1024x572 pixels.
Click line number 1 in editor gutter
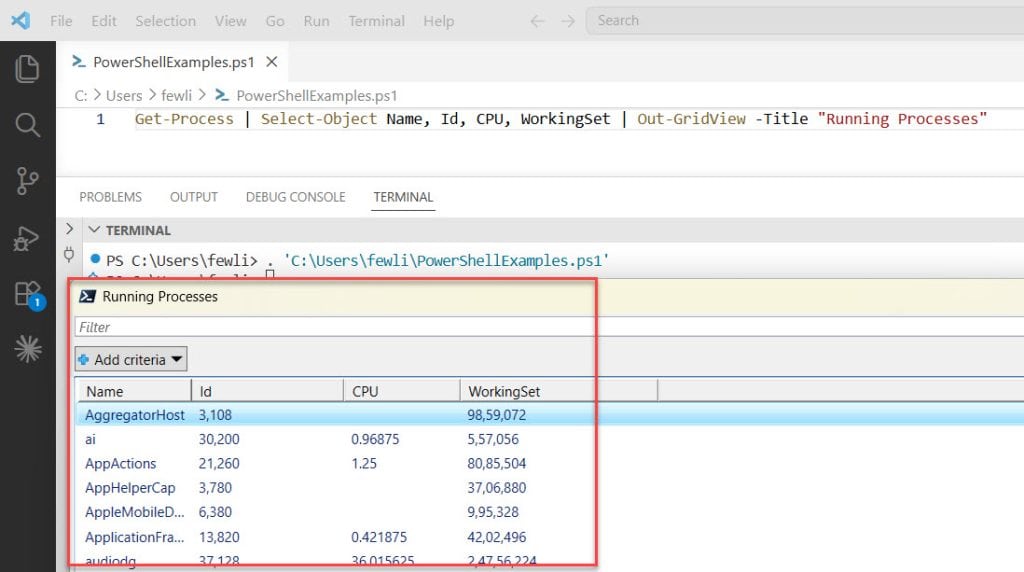[x=100, y=119]
